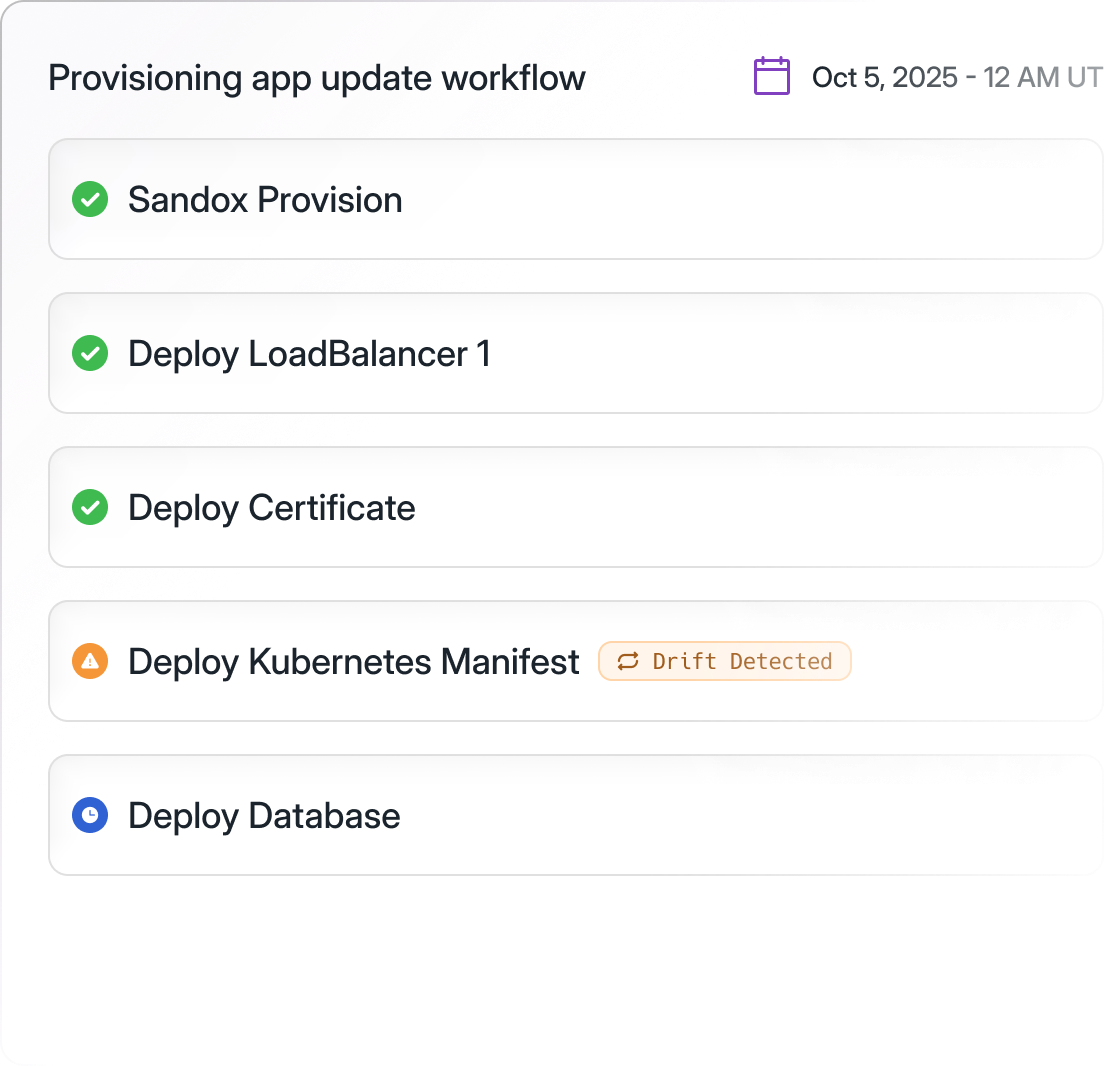The width and height of the screenshot is (1108, 1066).
Task: Click the sync arrows icon in the drift badge
Action: pyautogui.click(x=628, y=662)
